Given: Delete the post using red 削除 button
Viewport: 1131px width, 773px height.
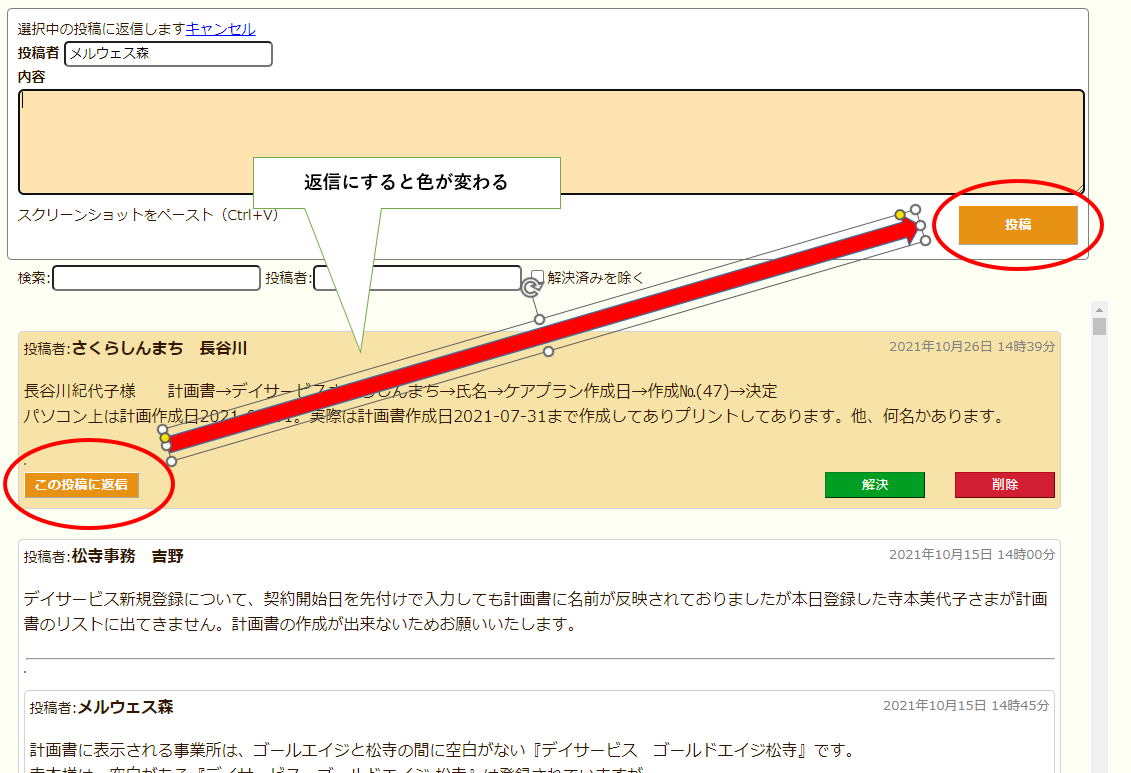Looking at the screenshot, I should [1004, 485].
